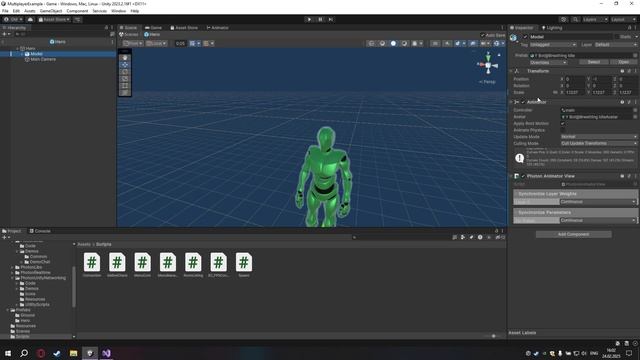Select the RoomListing script asset

193,265
